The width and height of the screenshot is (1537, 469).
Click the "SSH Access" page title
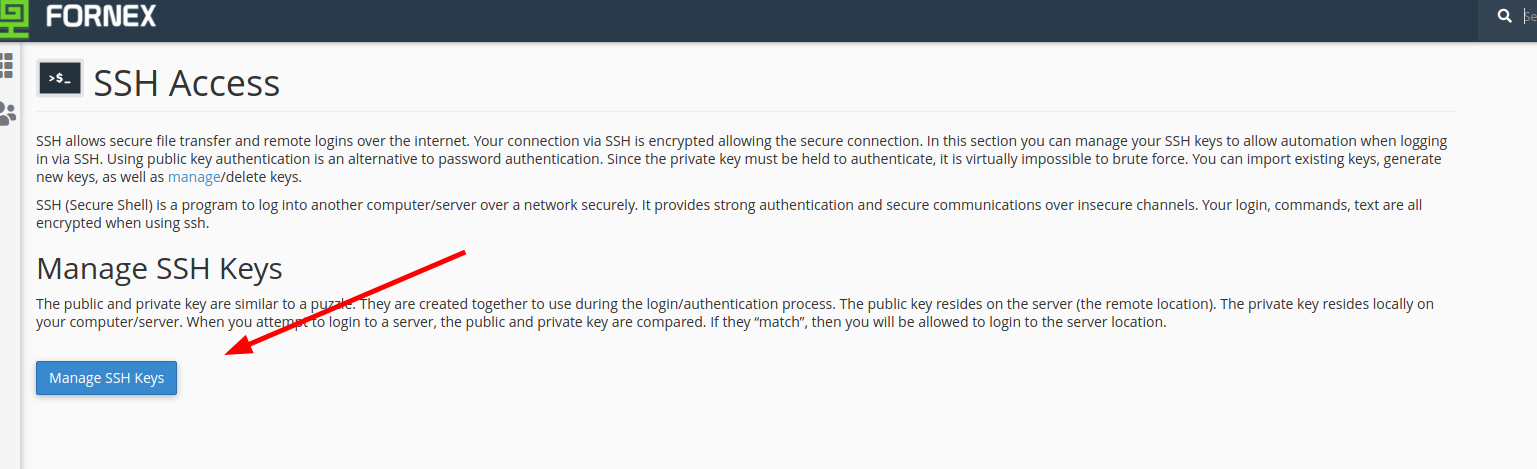click(x=187, y=83)
